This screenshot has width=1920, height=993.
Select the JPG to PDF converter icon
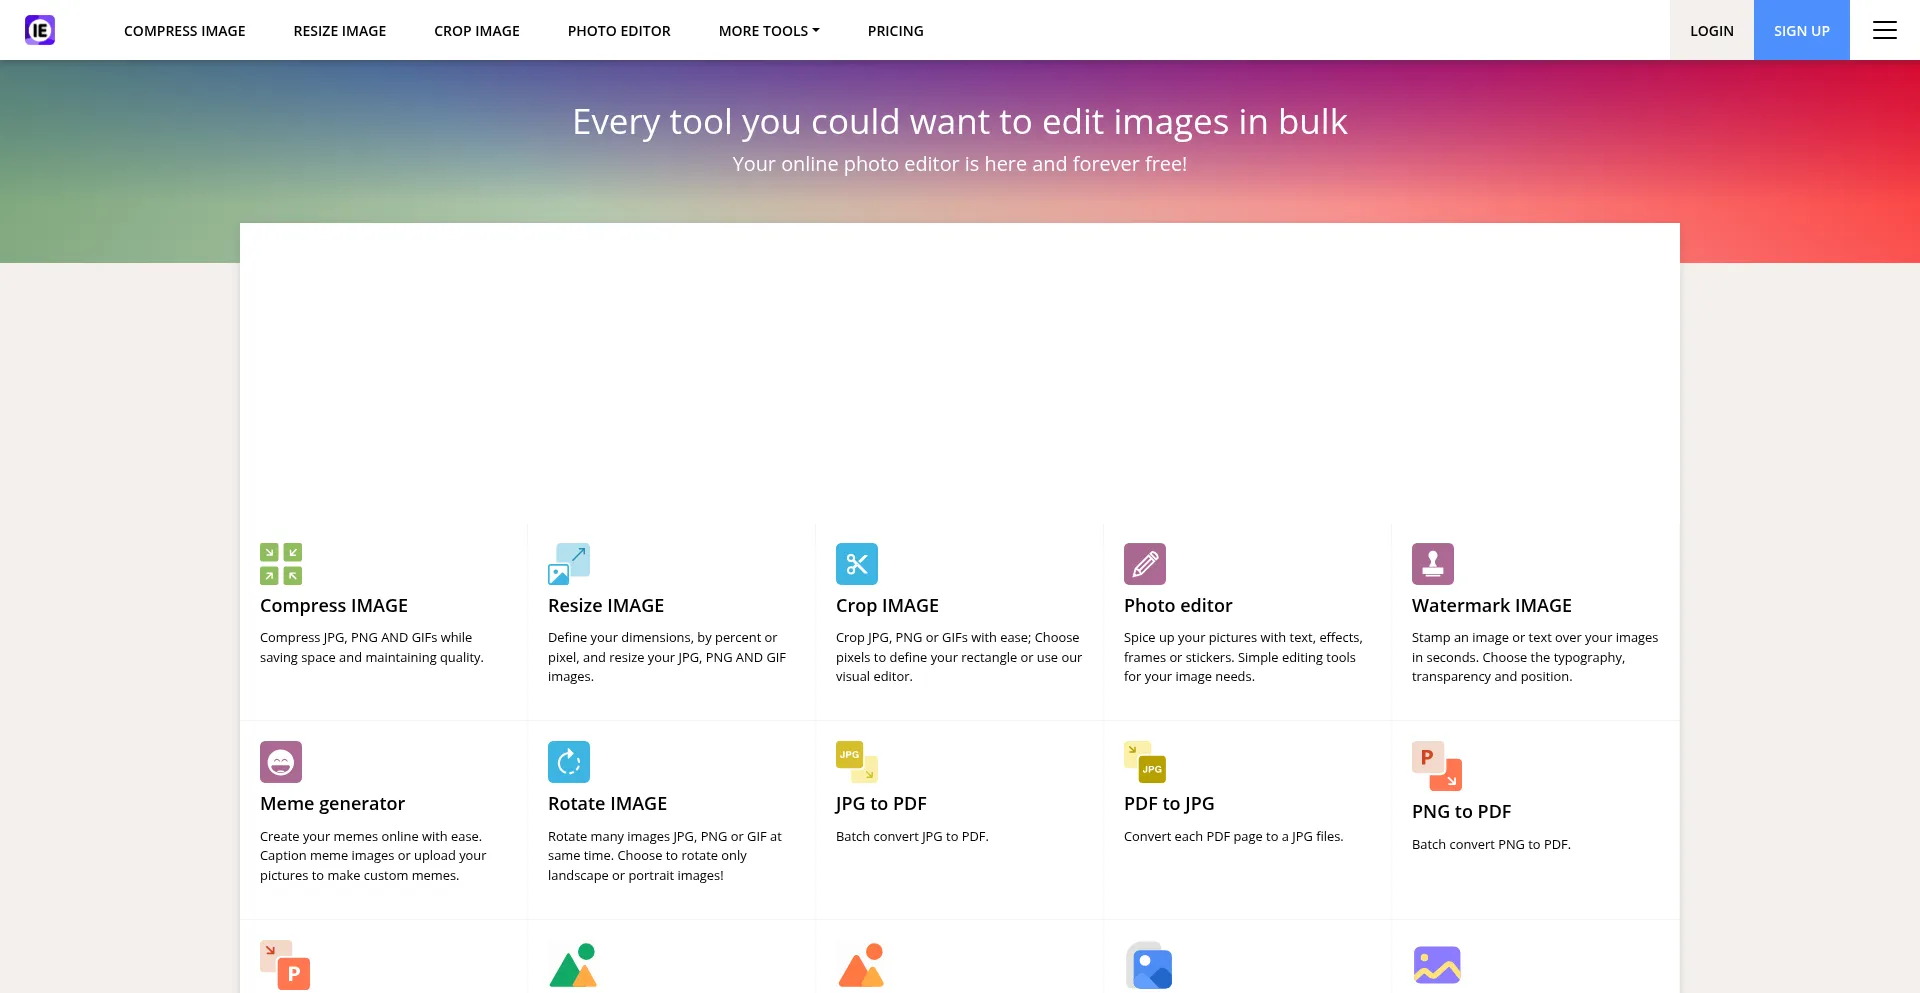pyautogui.click(x=856, y=761)
